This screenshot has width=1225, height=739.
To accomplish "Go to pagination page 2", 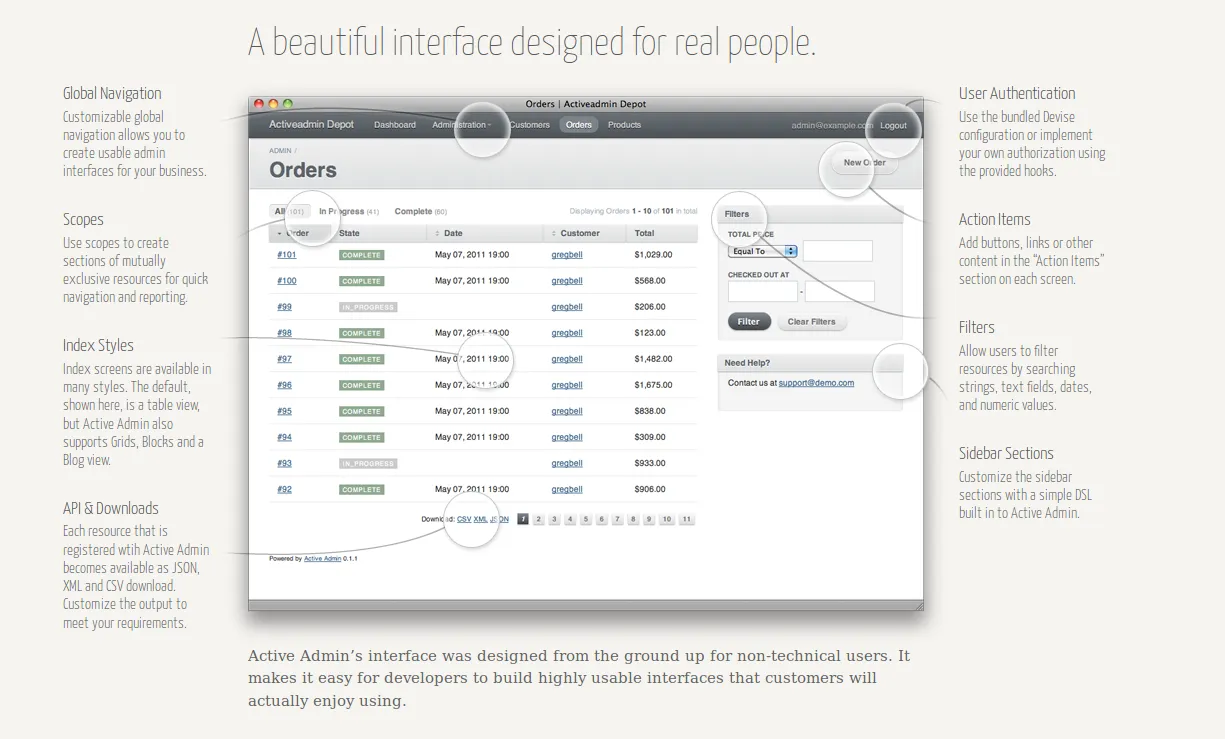I will [538, 519].
